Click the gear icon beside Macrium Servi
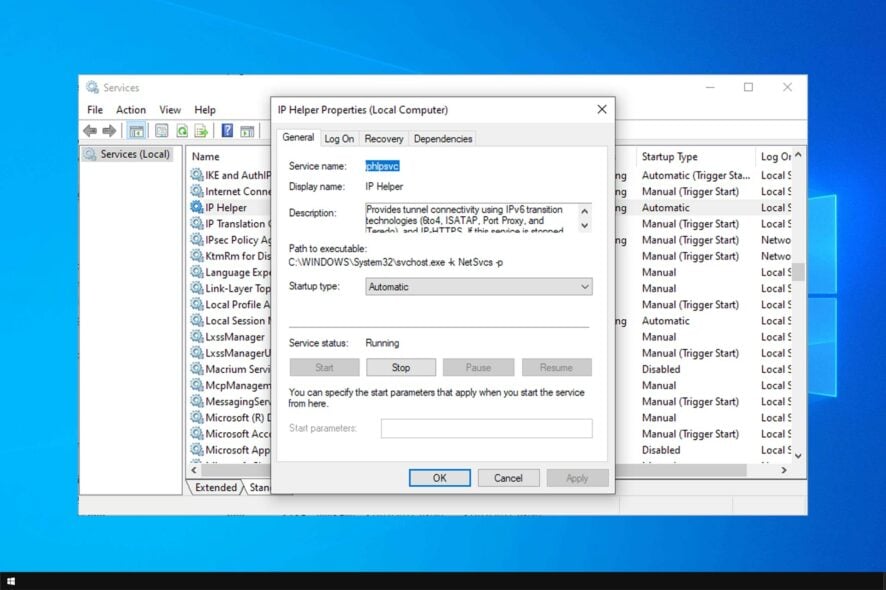This screenshot has width=886, height=590. tap(197, 368)
